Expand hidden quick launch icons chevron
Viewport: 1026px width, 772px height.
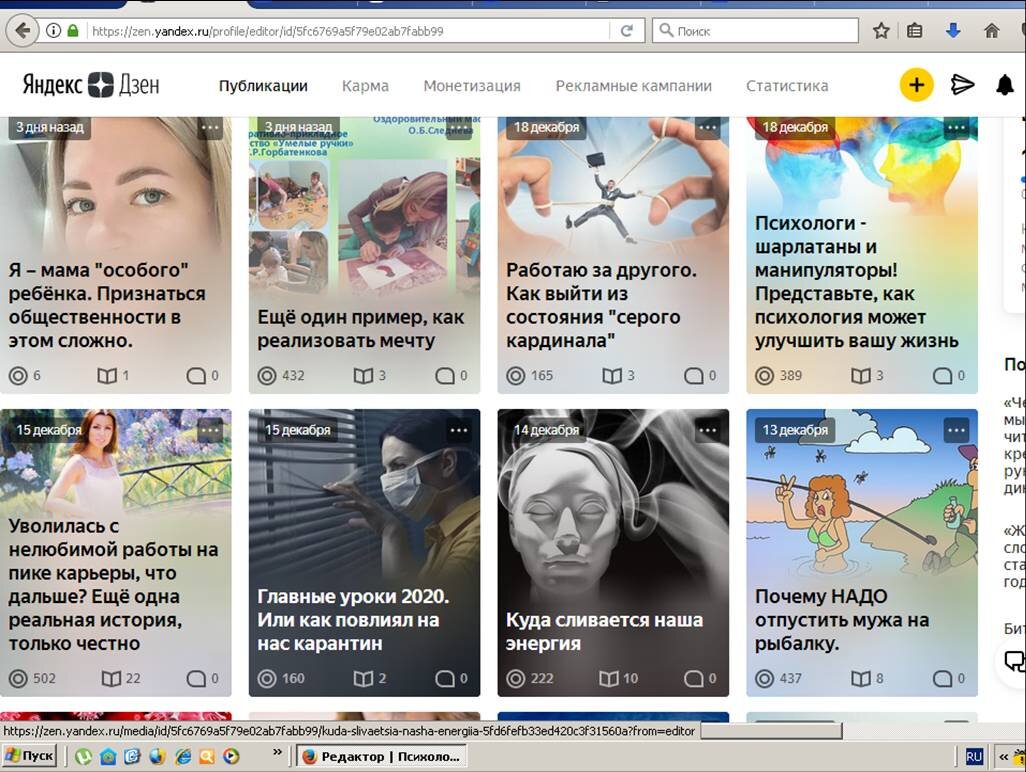tap(277, 752)
